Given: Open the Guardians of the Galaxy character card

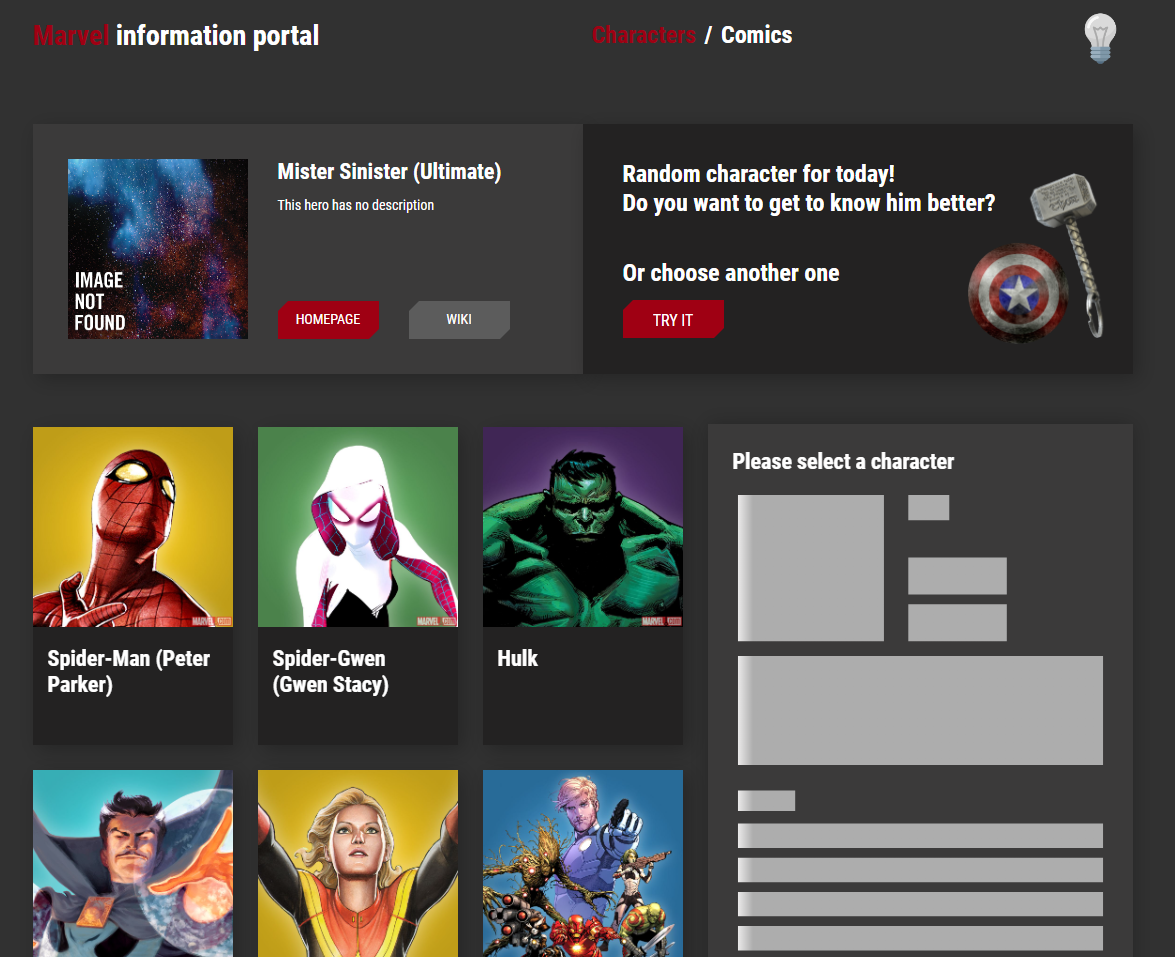Looking at the screenshot, I should coord(582,863).
